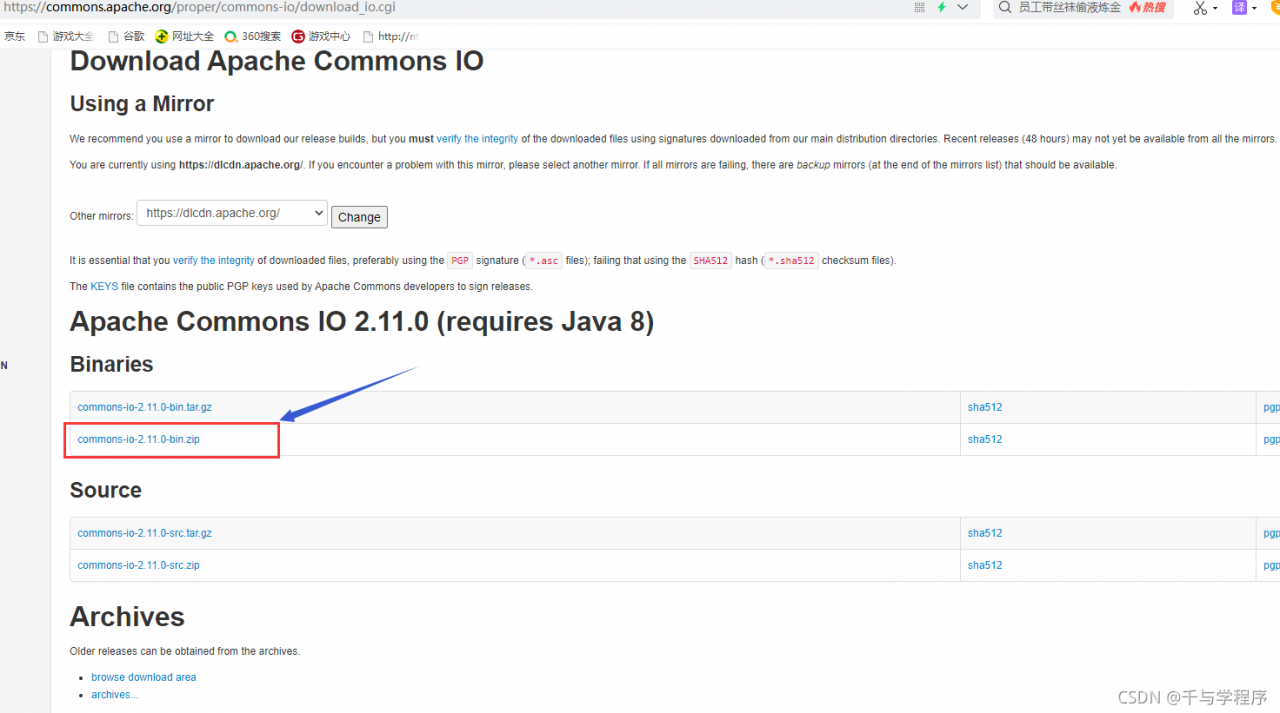Open sha512 link for src.tar.gz row
This screenshot has width=1280, height=713.
985,533
